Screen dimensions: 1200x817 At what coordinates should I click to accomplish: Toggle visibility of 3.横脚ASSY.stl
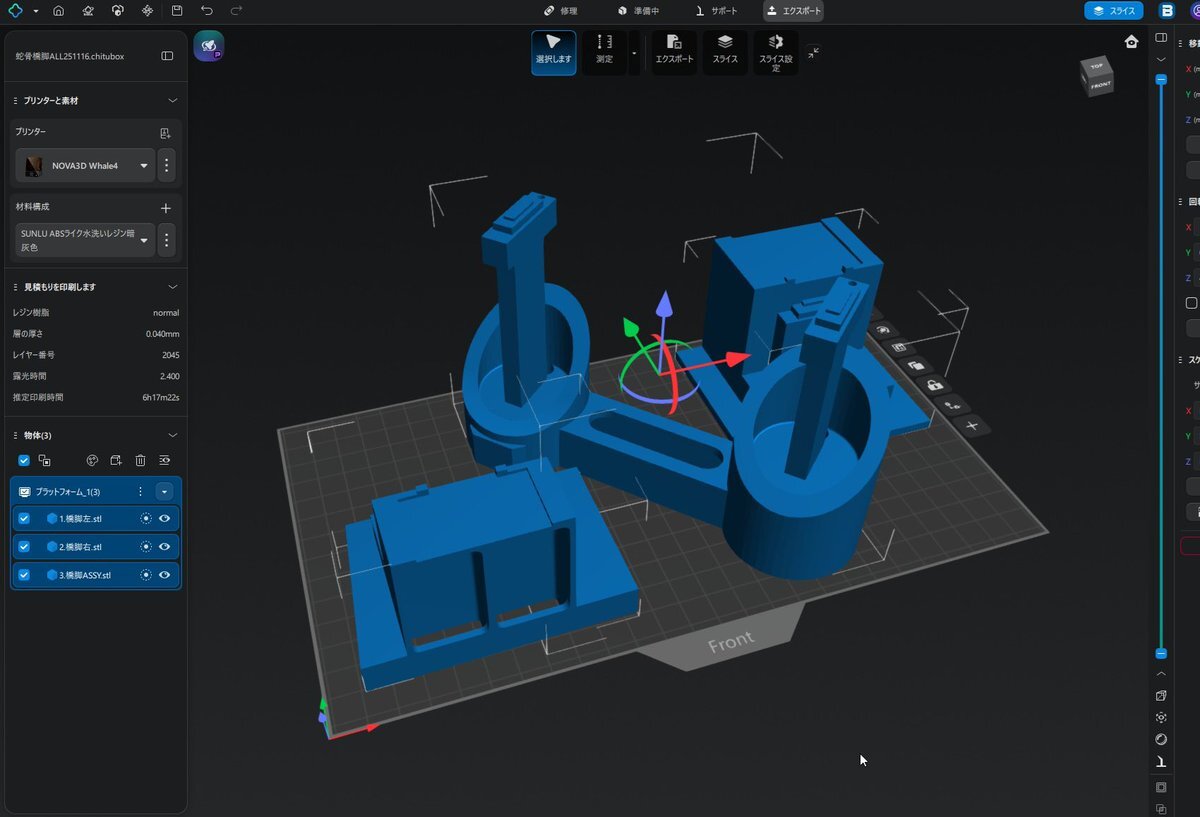tap(164, 575)
